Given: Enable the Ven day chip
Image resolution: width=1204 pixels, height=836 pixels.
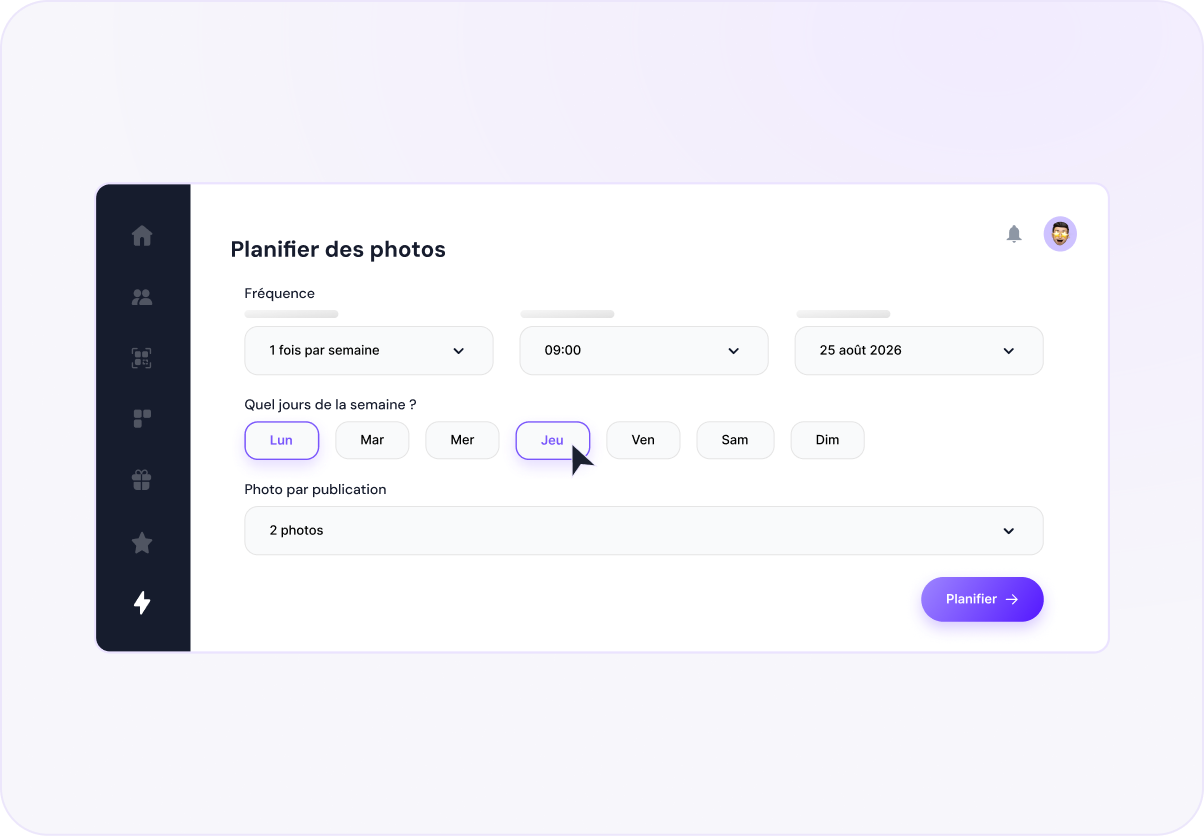Looking at the screenshot, I should (x=643, y=440).
